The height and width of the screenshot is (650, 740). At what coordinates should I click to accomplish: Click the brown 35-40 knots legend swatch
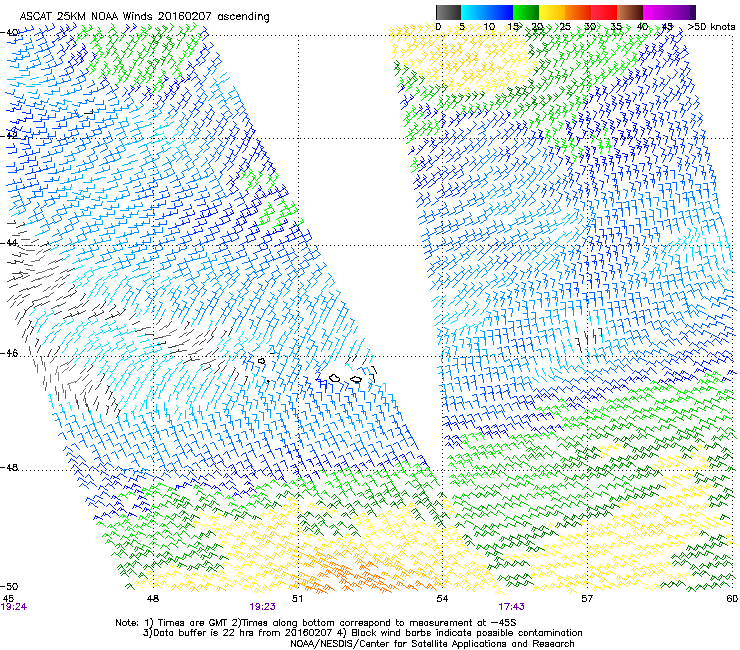click(x=630, y=12)
